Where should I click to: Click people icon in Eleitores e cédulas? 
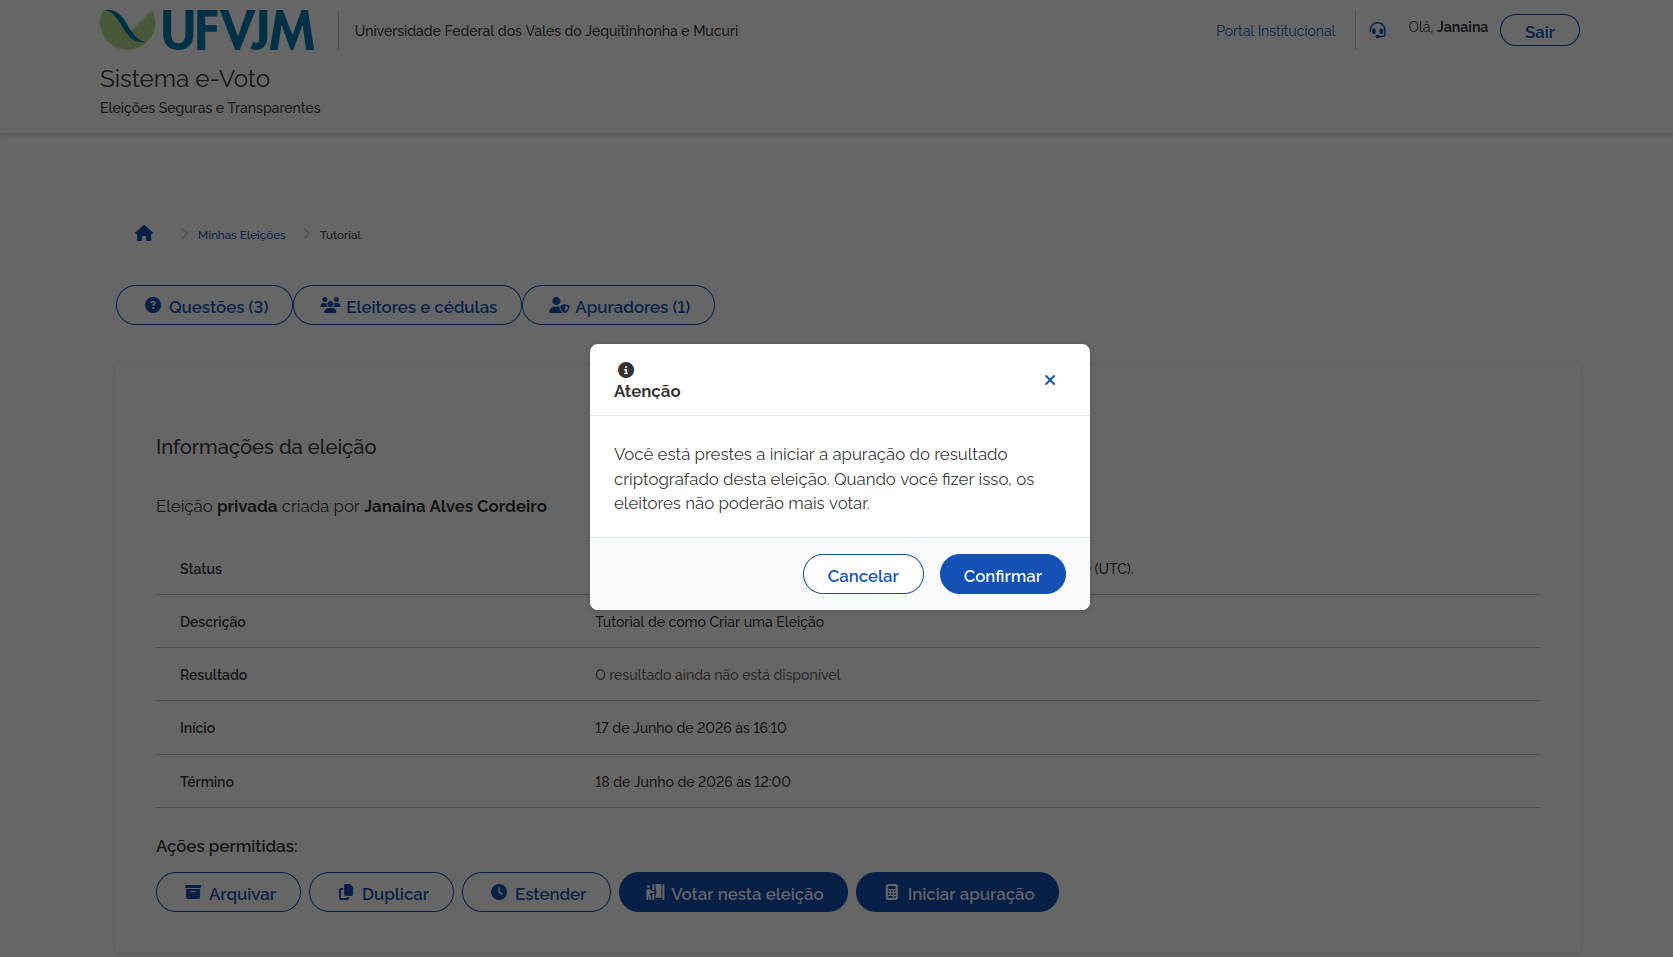(330, 305)
